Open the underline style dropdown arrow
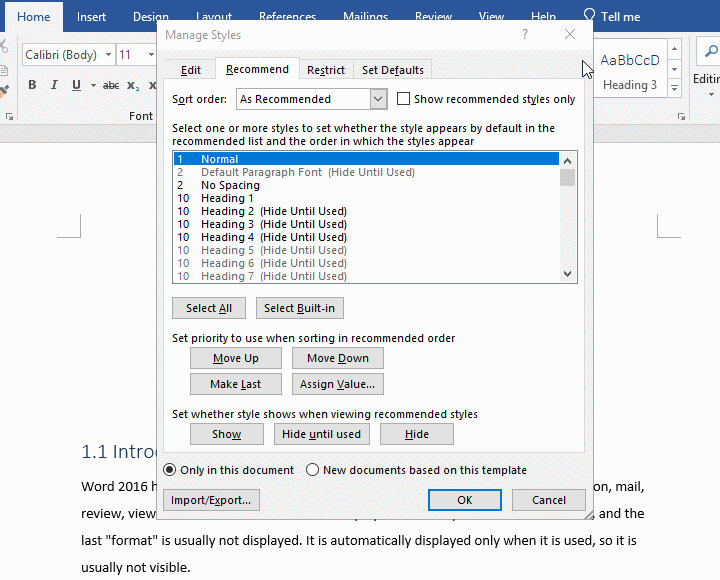 93,85
